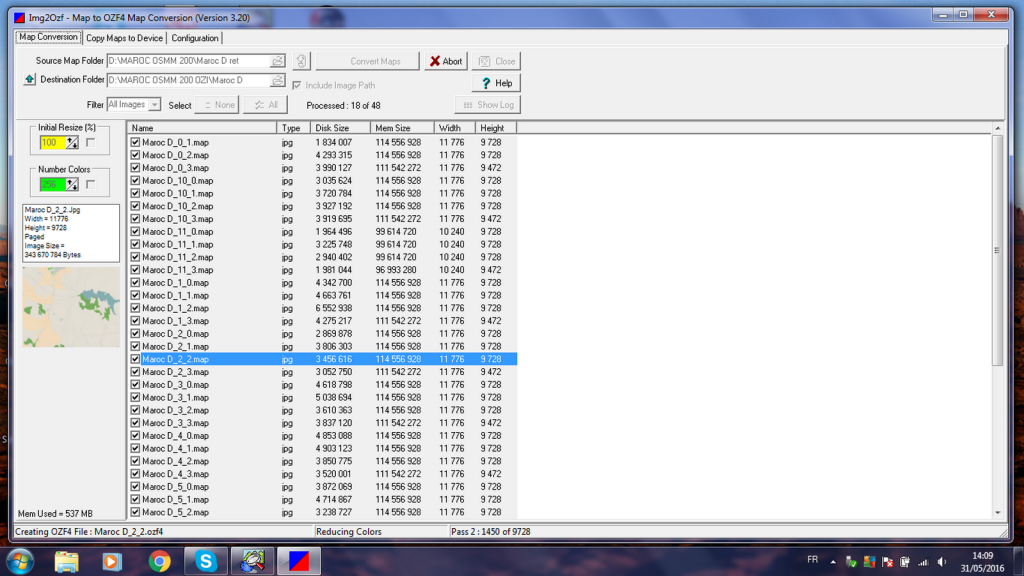Open the map application taskbar icon
The image size is (1024, 576).
tap(252, 561)
